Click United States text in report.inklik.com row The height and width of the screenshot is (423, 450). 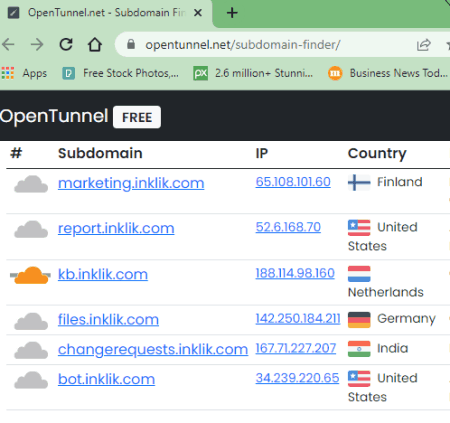click(x=383, y=237)
